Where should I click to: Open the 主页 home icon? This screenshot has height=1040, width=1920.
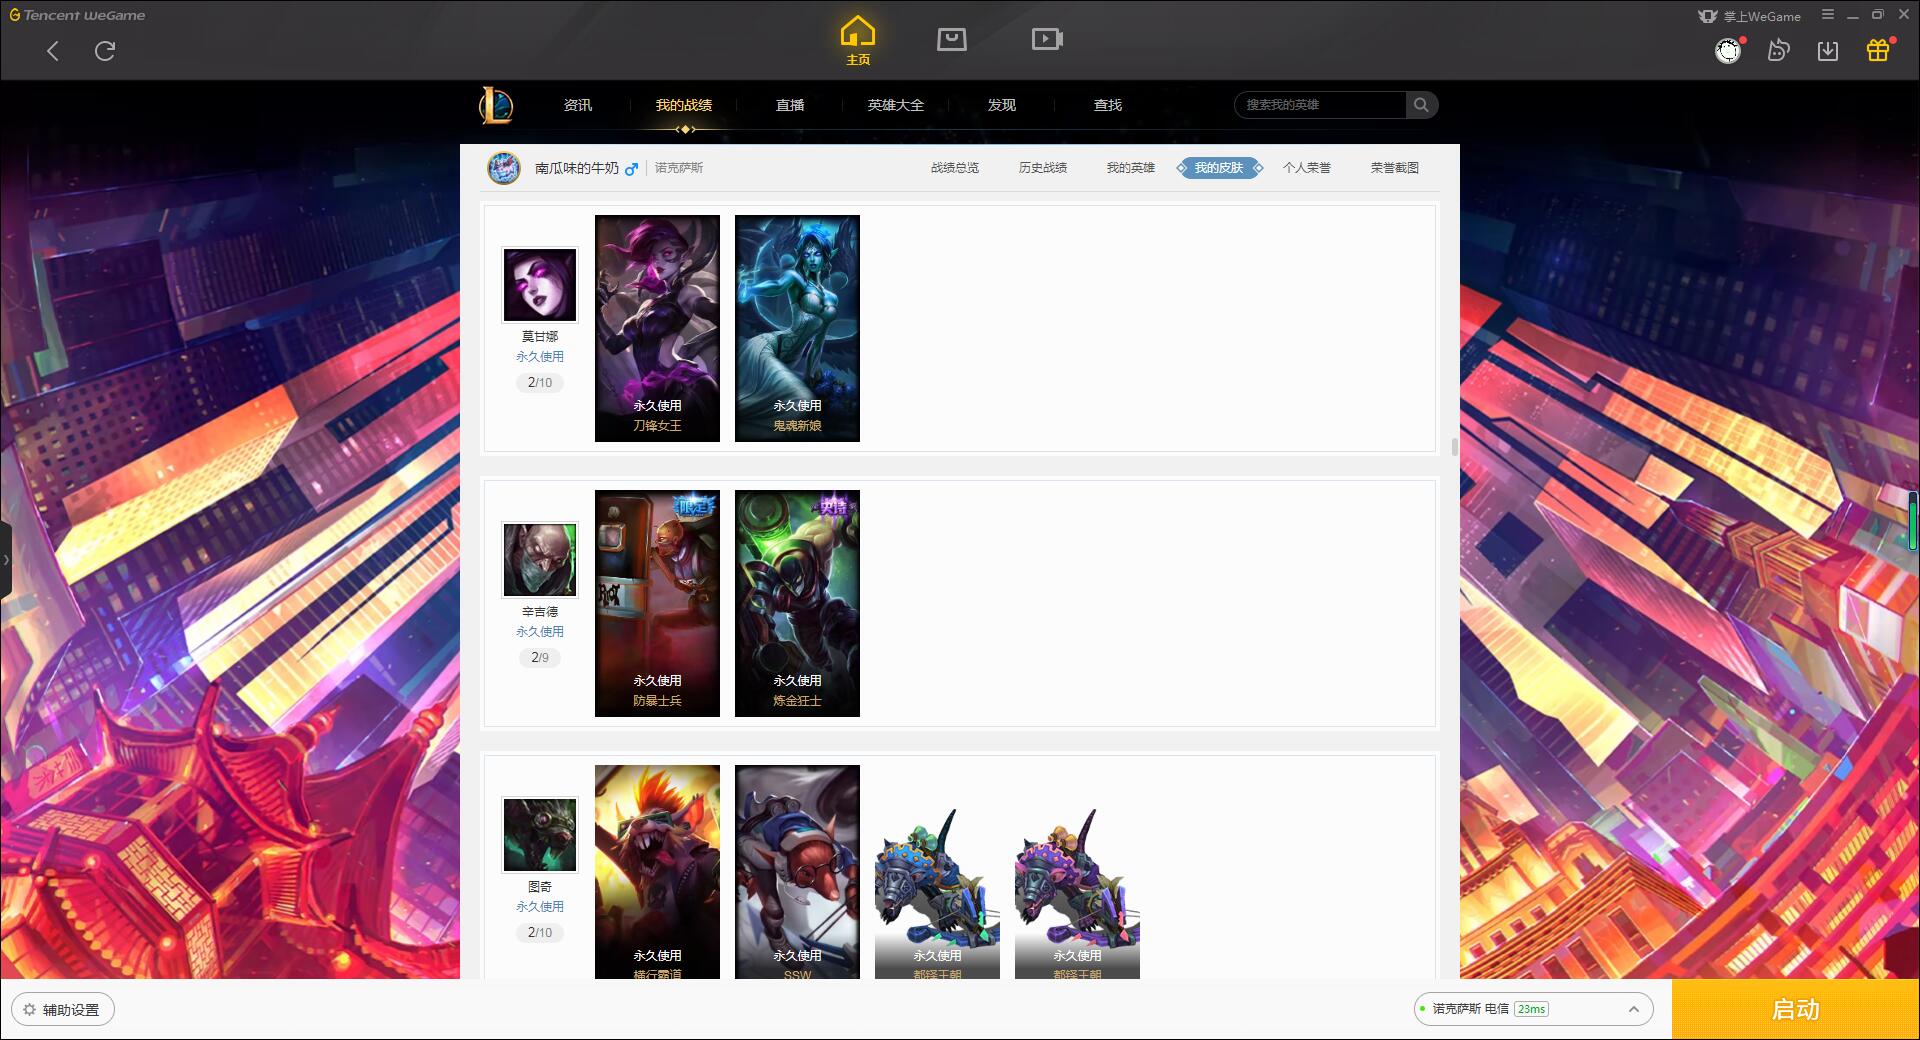pyautogui.click(x=858, y=41)
